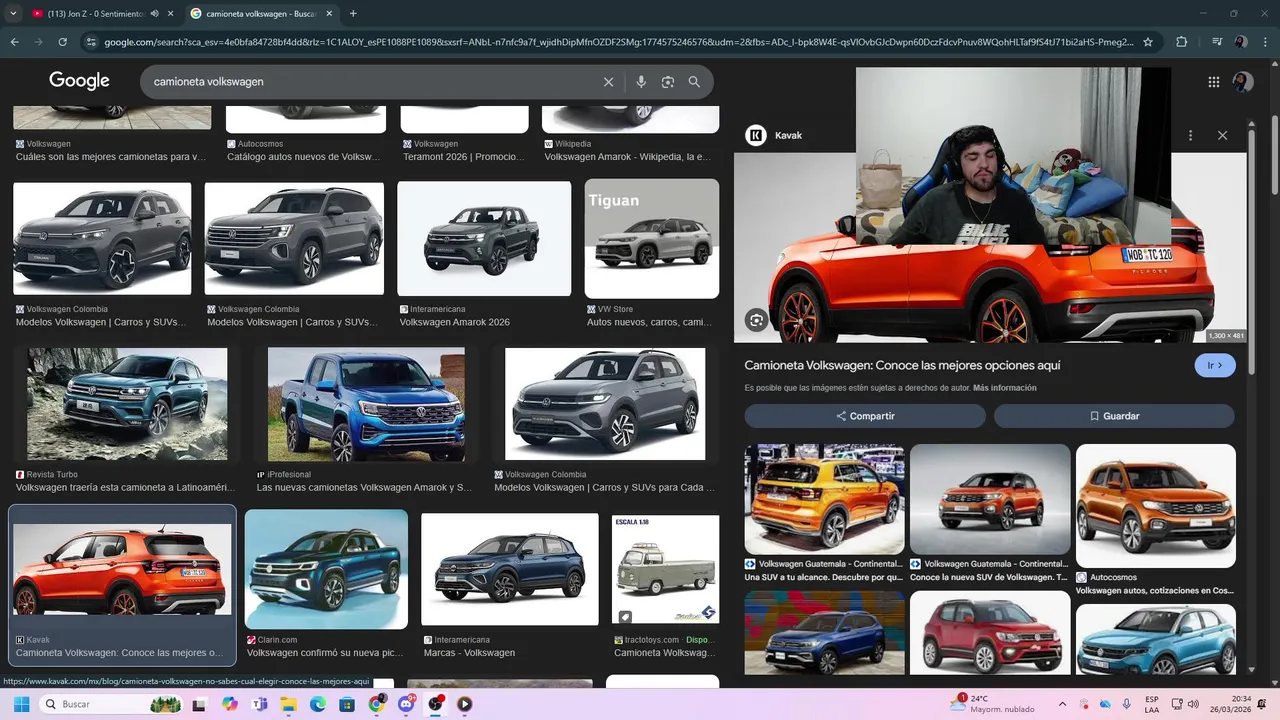This screenshot has width=1280, height=720.
Task: Open the clock showing 20:34
Action: pyautogui.click(x=1232, y=704)
